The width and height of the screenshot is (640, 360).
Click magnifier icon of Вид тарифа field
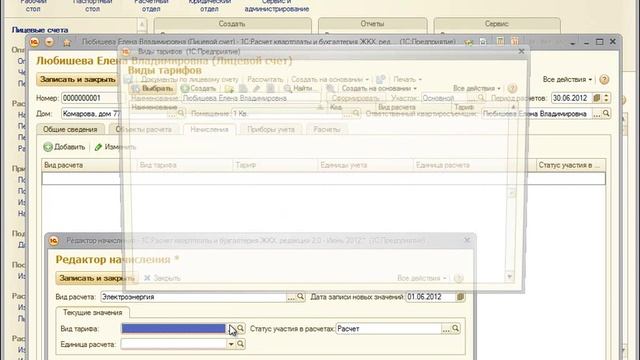pyautogui.click(x=241, y=328)
